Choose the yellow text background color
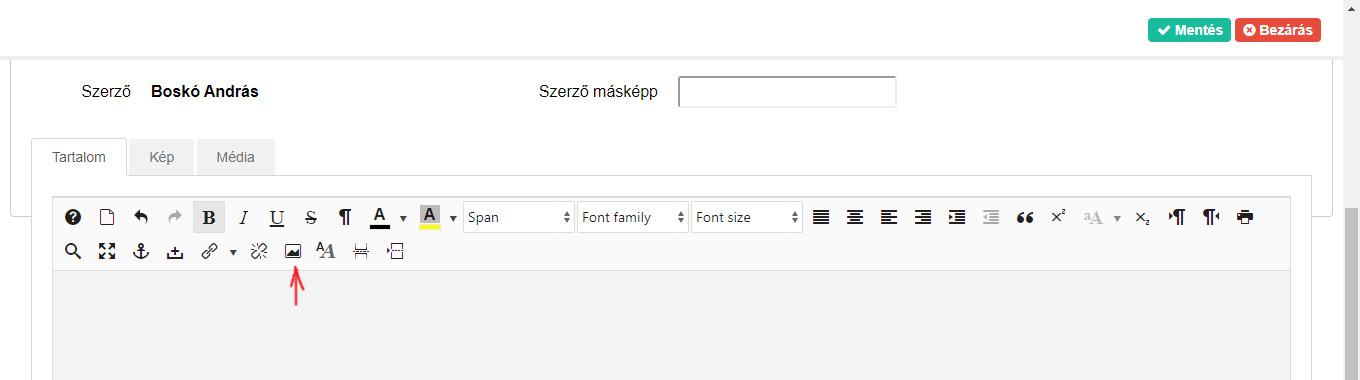Image resolution: width=1360 pixels, height=380 pixels. point(430,217)
